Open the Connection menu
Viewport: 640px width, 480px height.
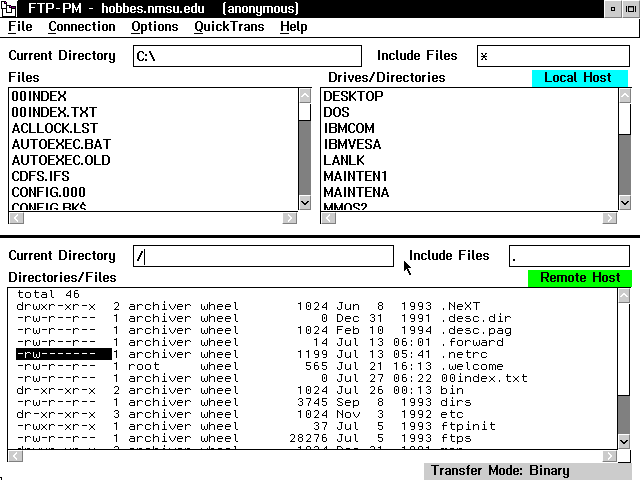82,27
